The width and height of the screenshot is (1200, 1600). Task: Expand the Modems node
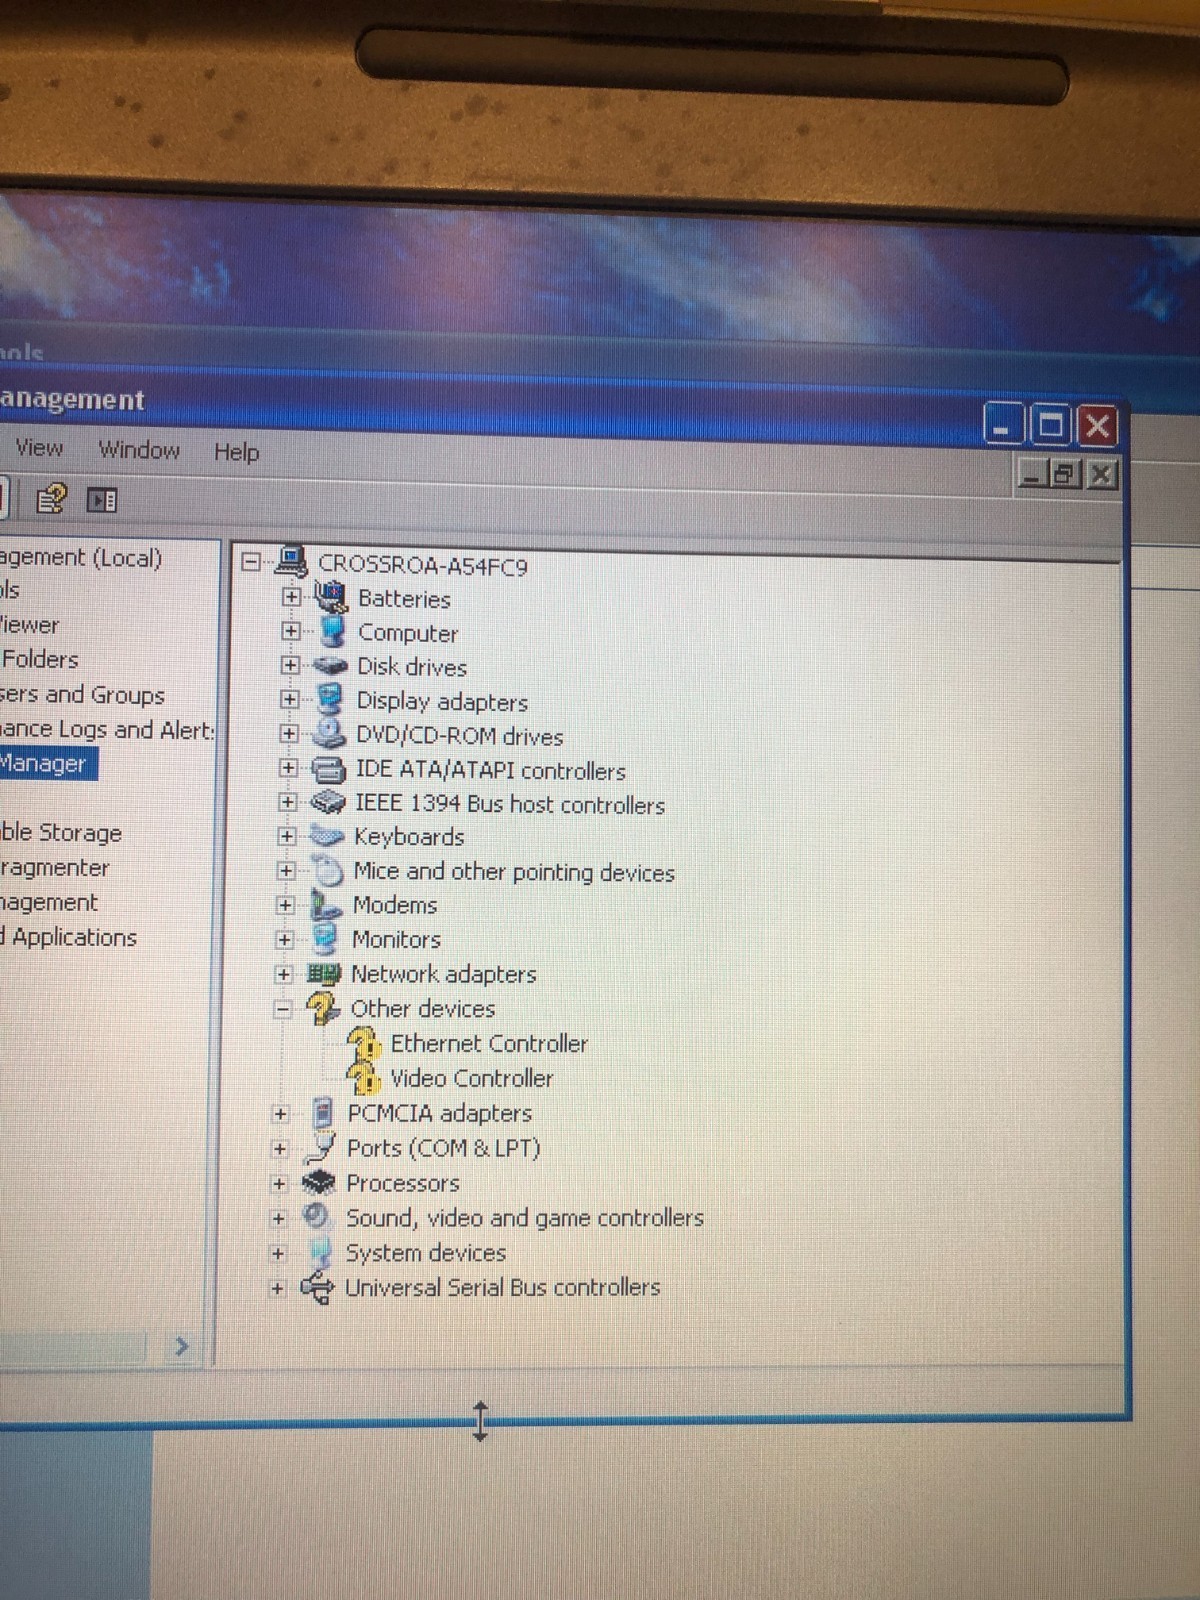point(286,905)
